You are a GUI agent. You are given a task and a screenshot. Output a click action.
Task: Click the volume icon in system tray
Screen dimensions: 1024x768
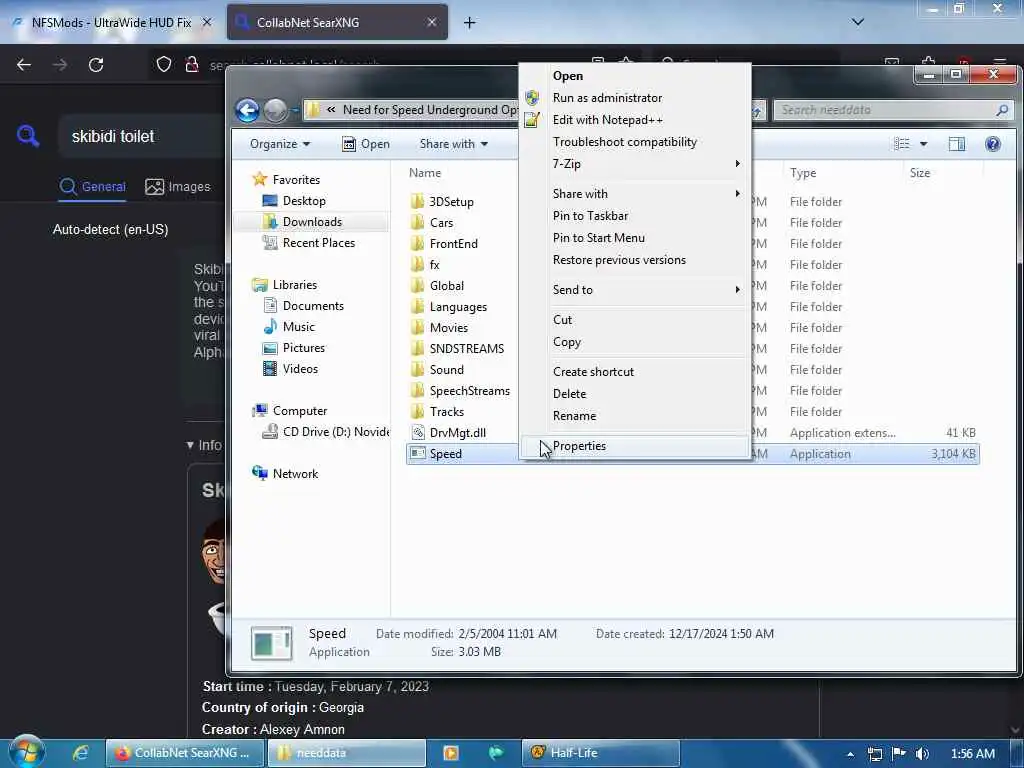(x=922, y=754)
